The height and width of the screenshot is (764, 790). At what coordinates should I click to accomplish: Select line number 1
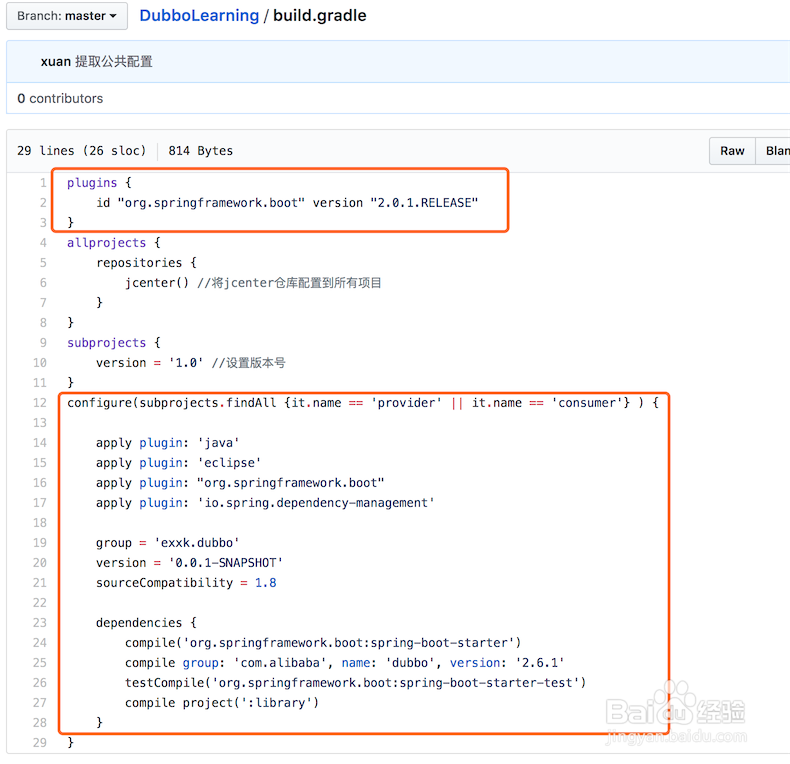point(43,183)
